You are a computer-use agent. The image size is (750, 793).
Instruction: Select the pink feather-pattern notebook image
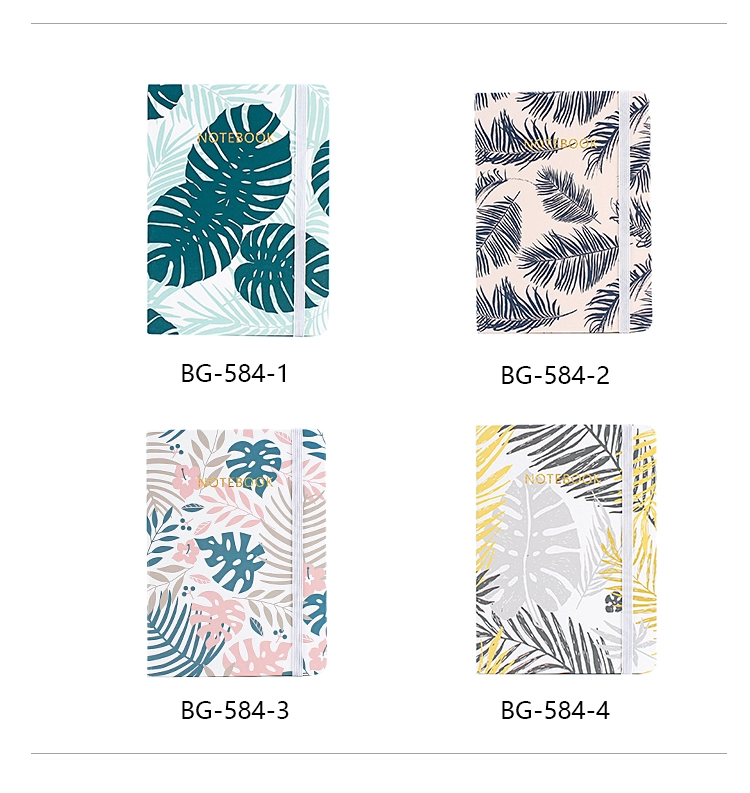coord(563,212)
